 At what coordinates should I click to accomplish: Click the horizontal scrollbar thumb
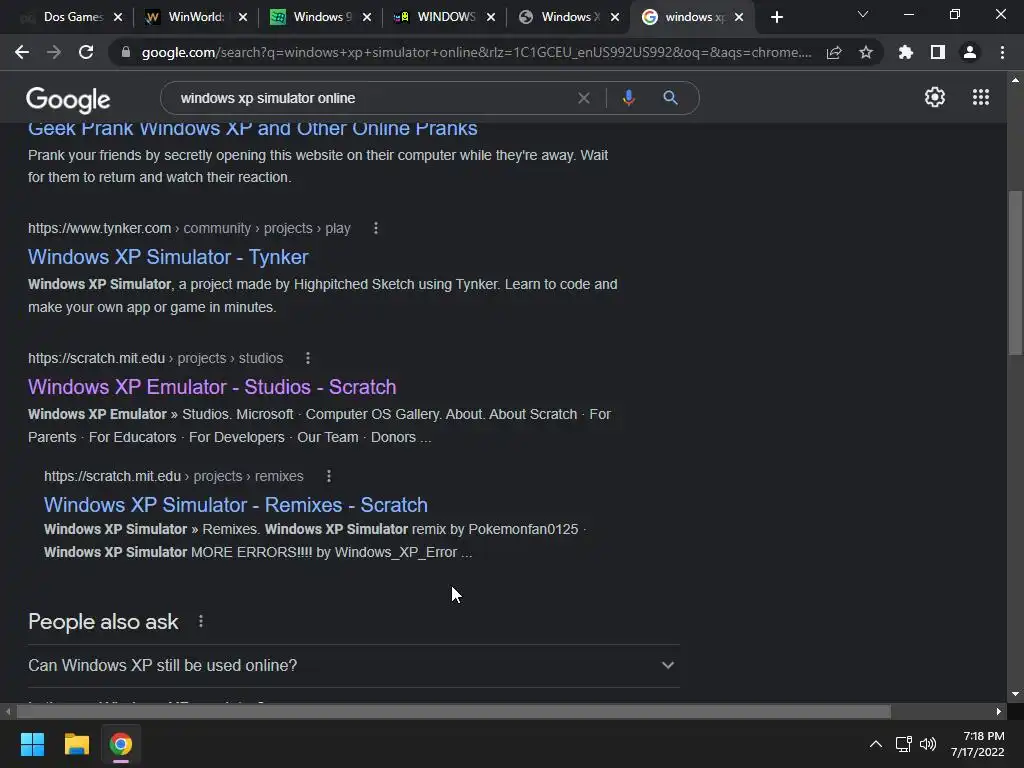tap(453, 711)
